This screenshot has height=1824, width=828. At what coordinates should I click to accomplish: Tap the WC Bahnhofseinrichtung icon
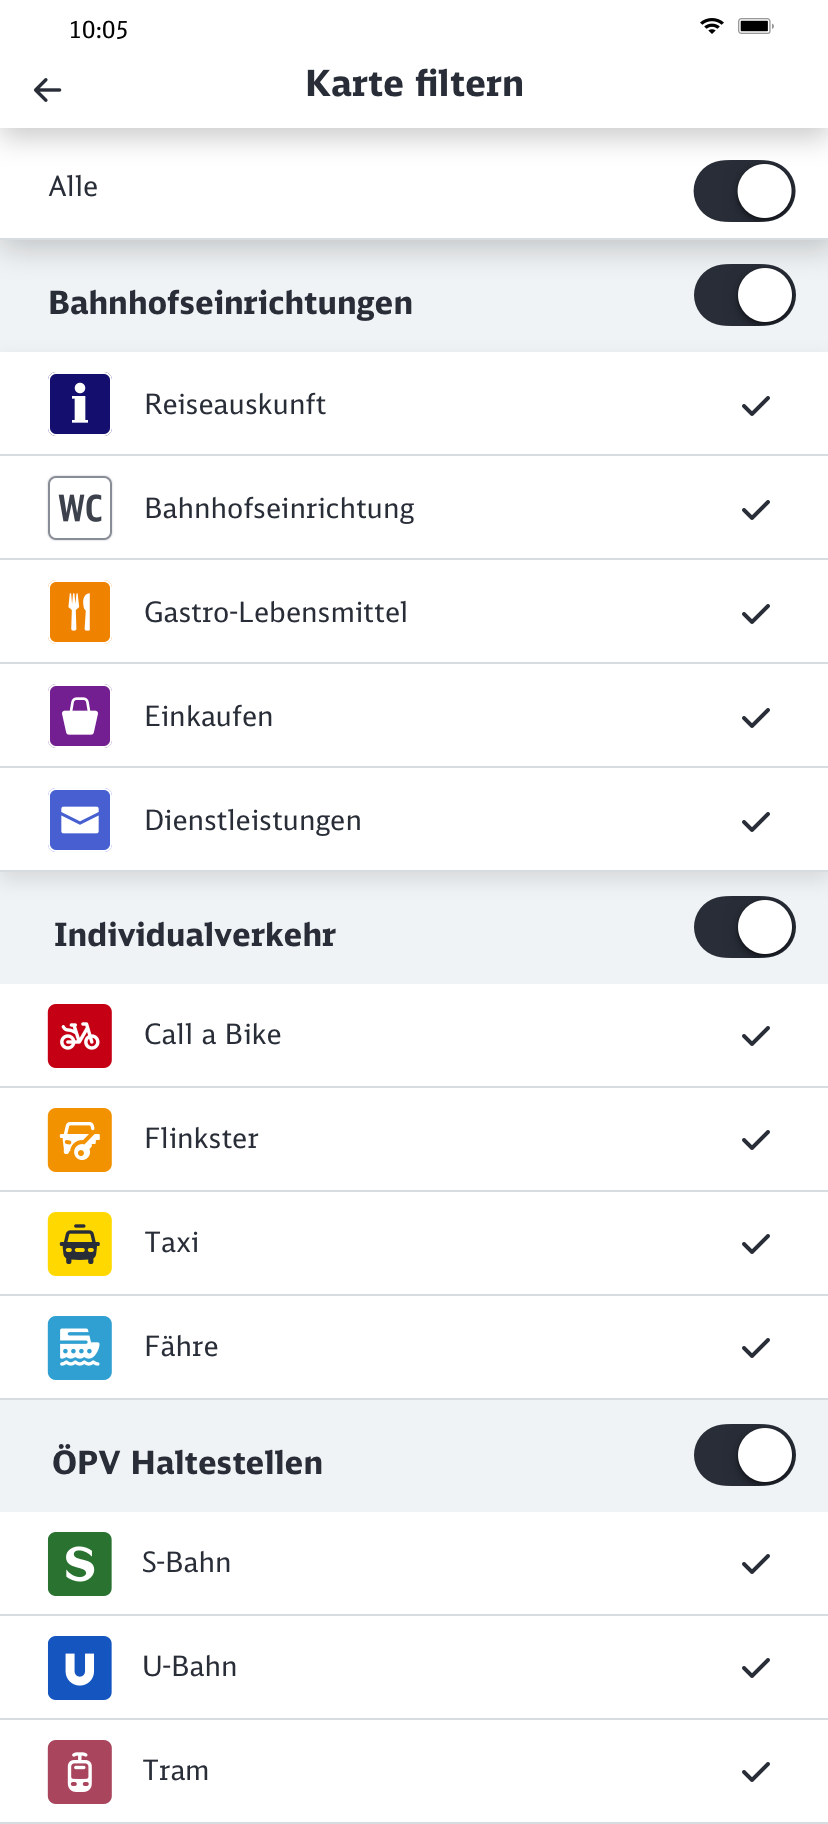pos(80,508)
